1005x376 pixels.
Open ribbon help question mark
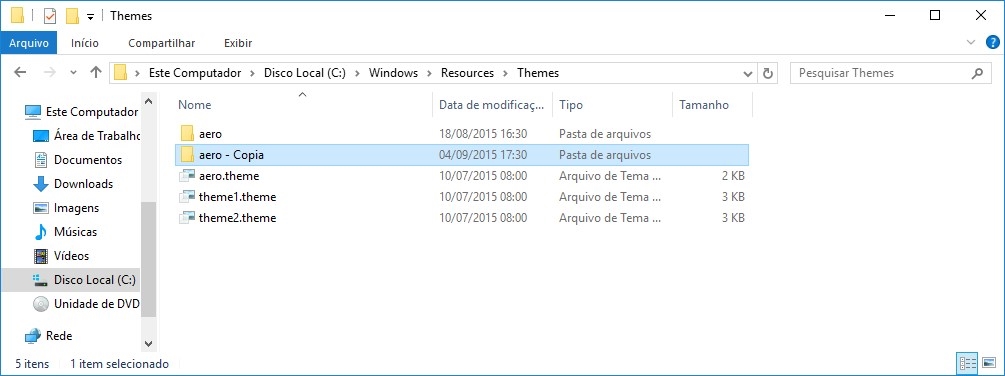[x=992, y=42]
